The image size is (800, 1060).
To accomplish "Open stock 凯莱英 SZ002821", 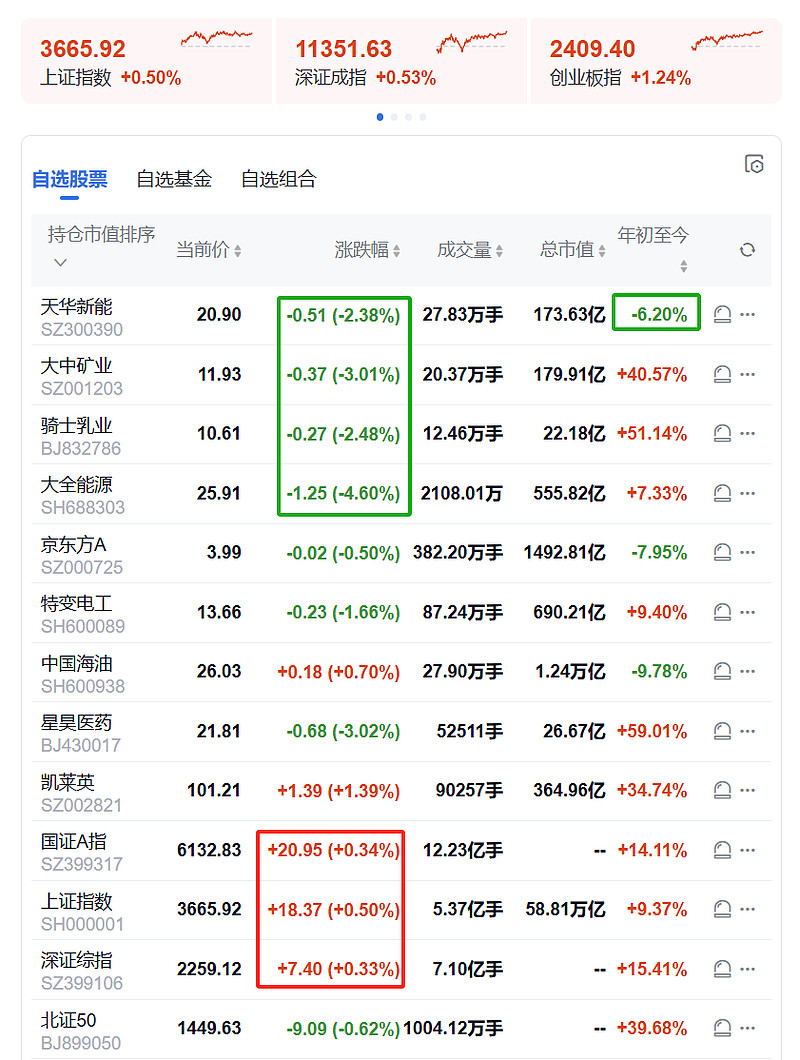I will [x=82, y=793].
